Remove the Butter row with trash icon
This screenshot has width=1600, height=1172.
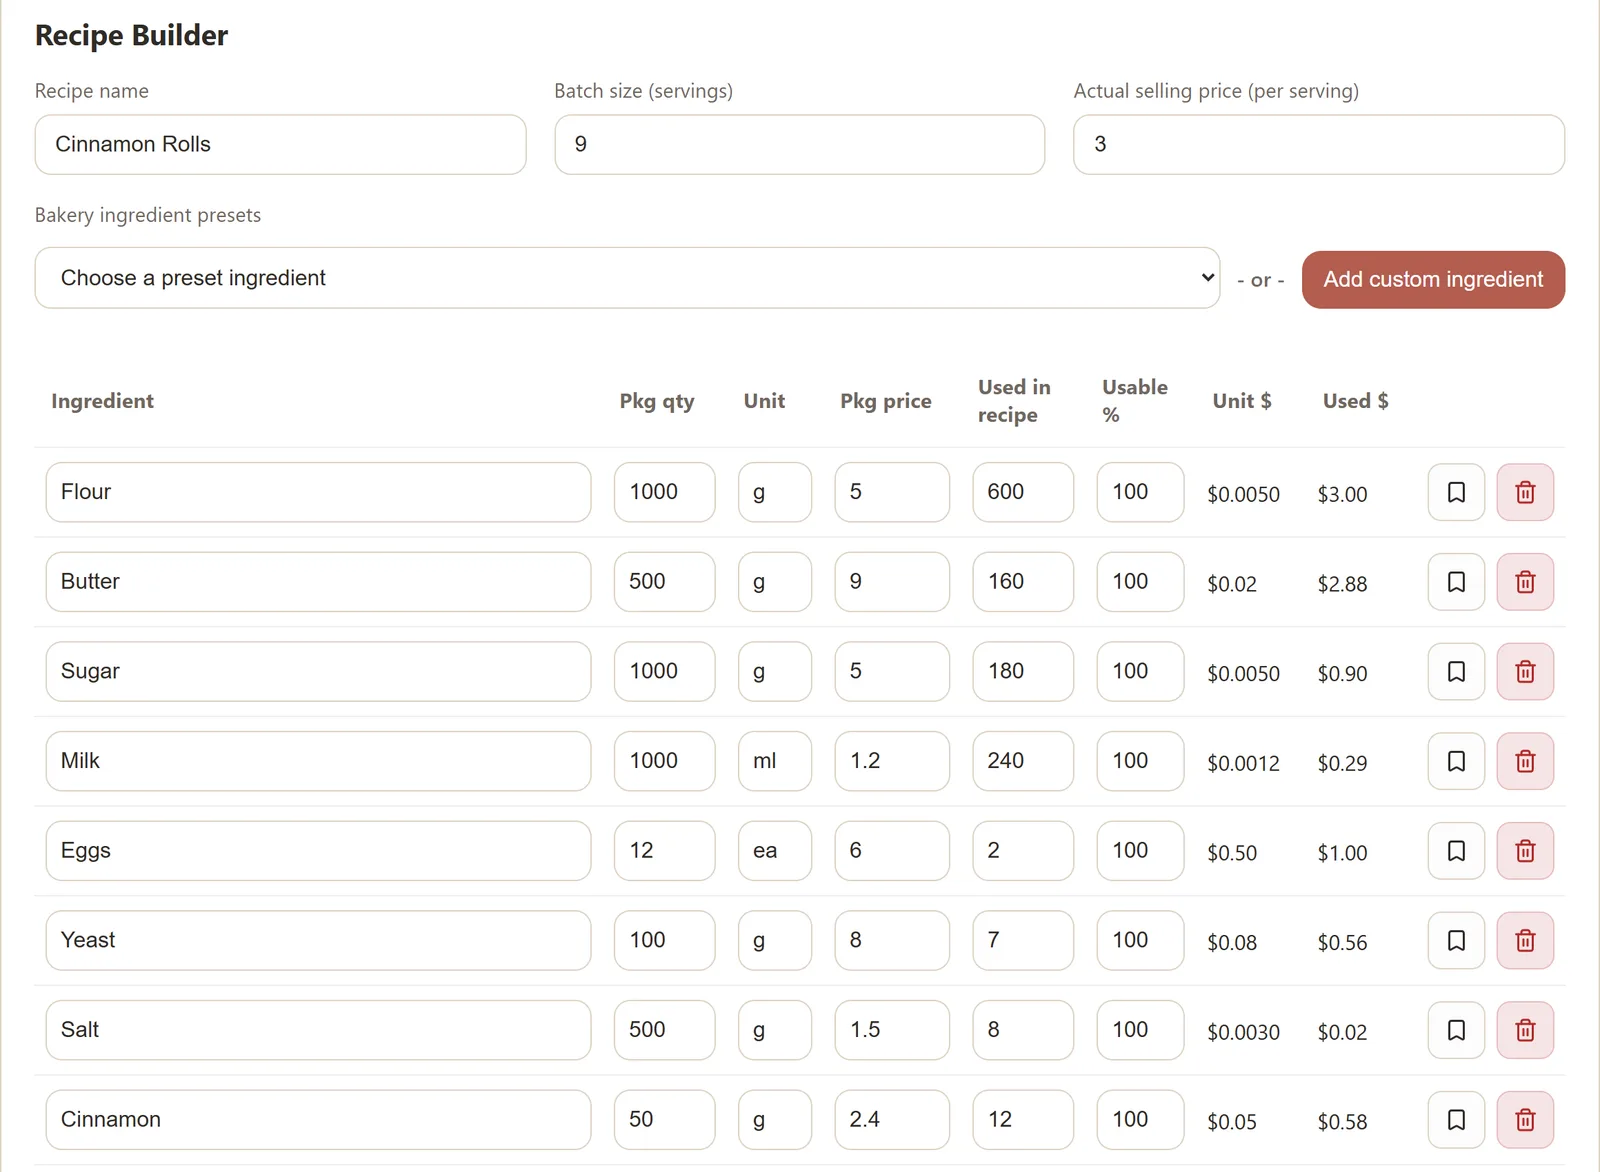pyautogui.click(x=1525, y=582)
